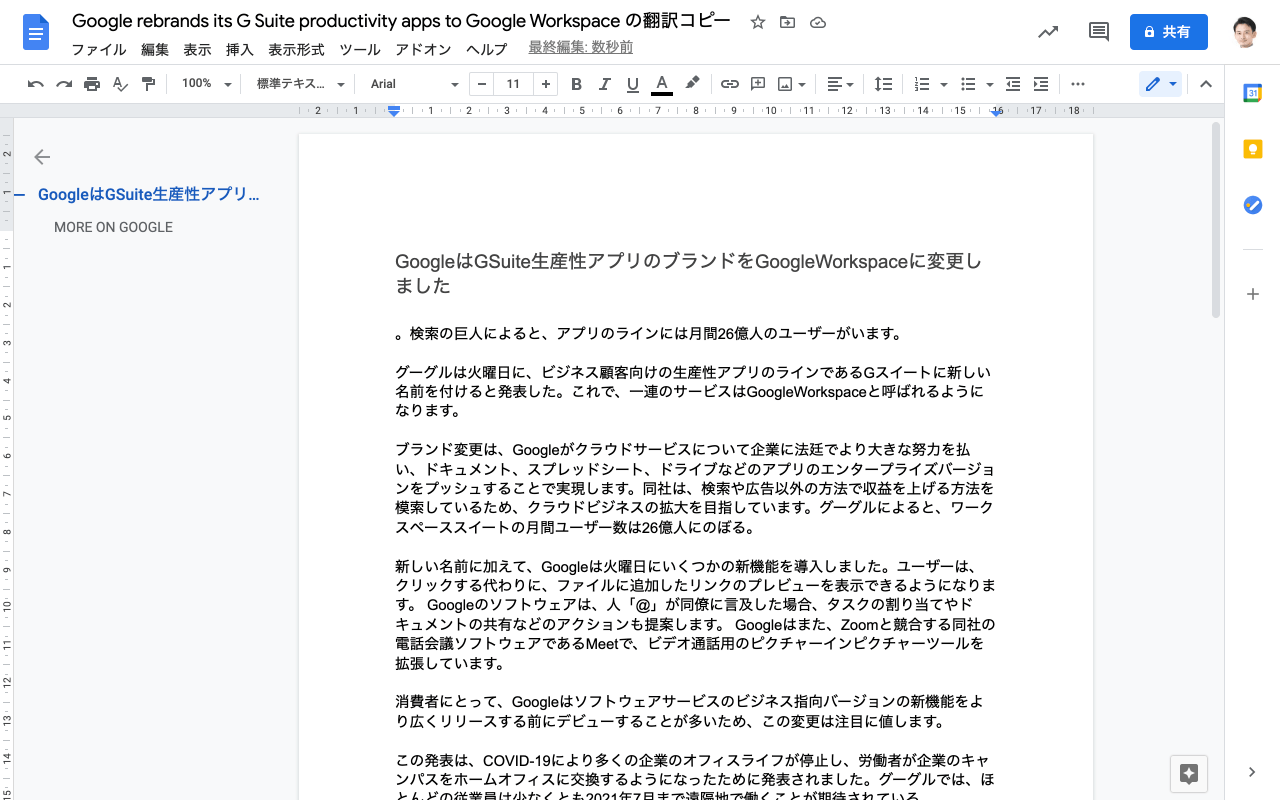
Task: Open numbered list style dropdown arrow
Action: (x=944, y=84)
